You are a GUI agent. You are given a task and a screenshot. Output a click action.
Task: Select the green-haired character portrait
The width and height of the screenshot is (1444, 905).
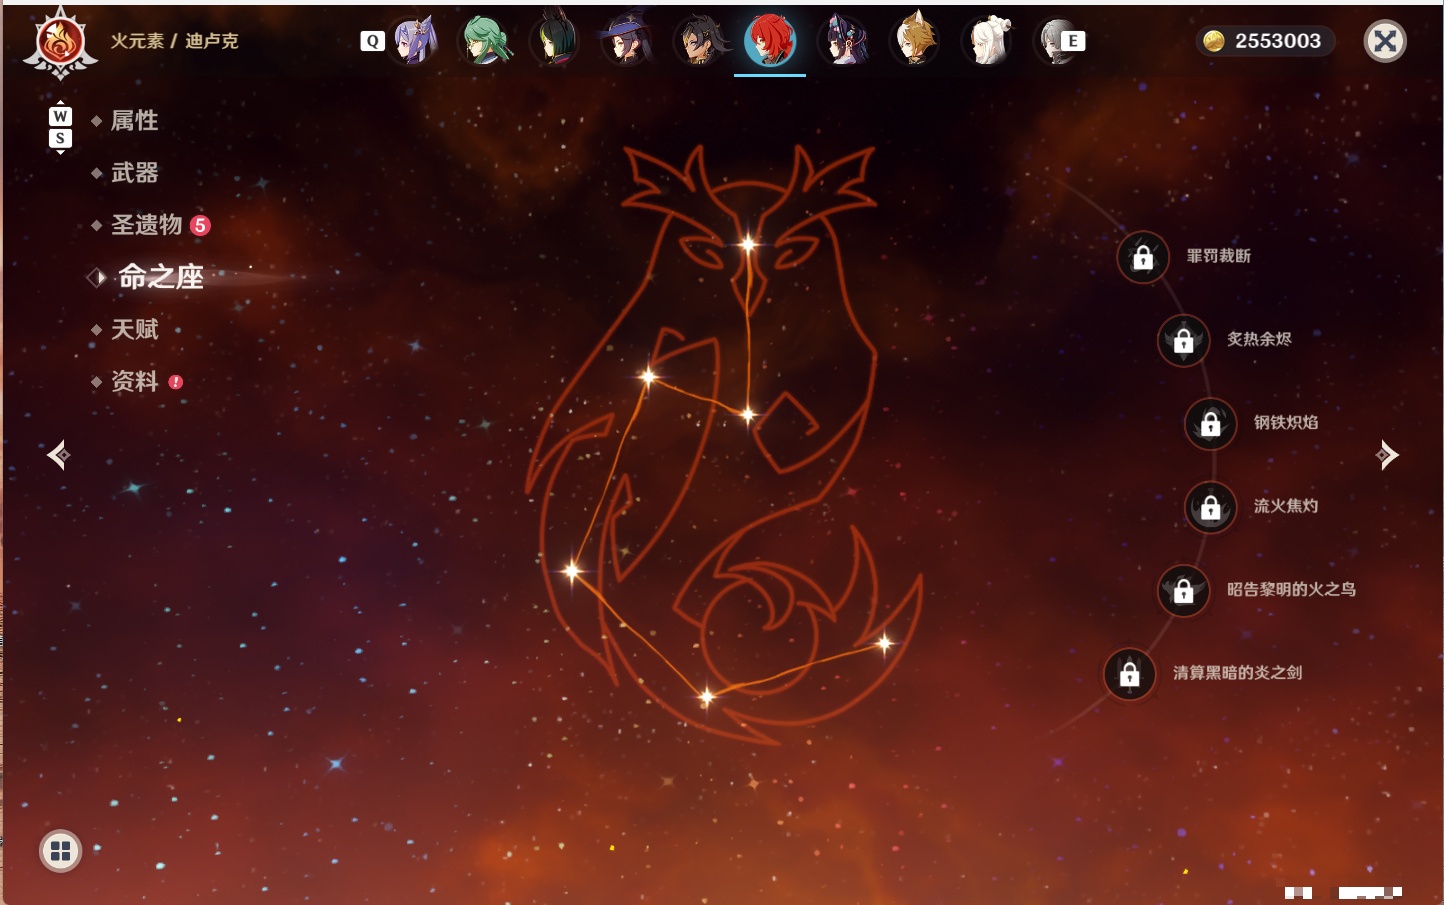485,41
